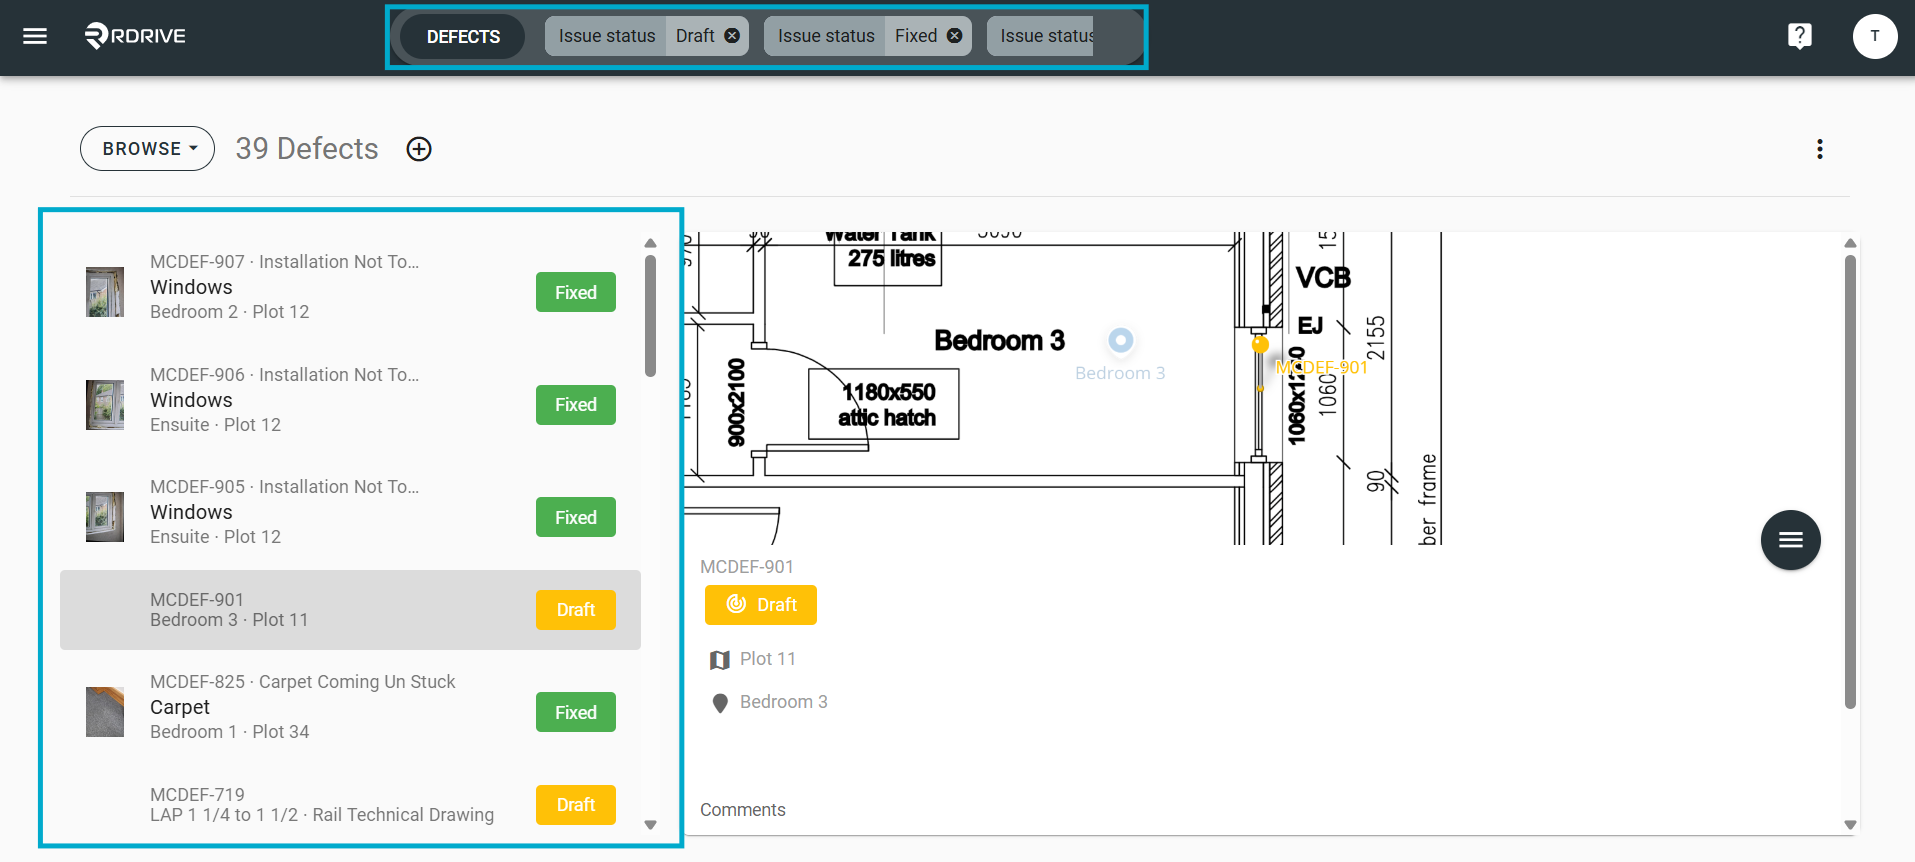Screen dimensions: 1915x862
Task: Click the detail panel scrollbar up arrow
Action: click(x=1850, y=243)
